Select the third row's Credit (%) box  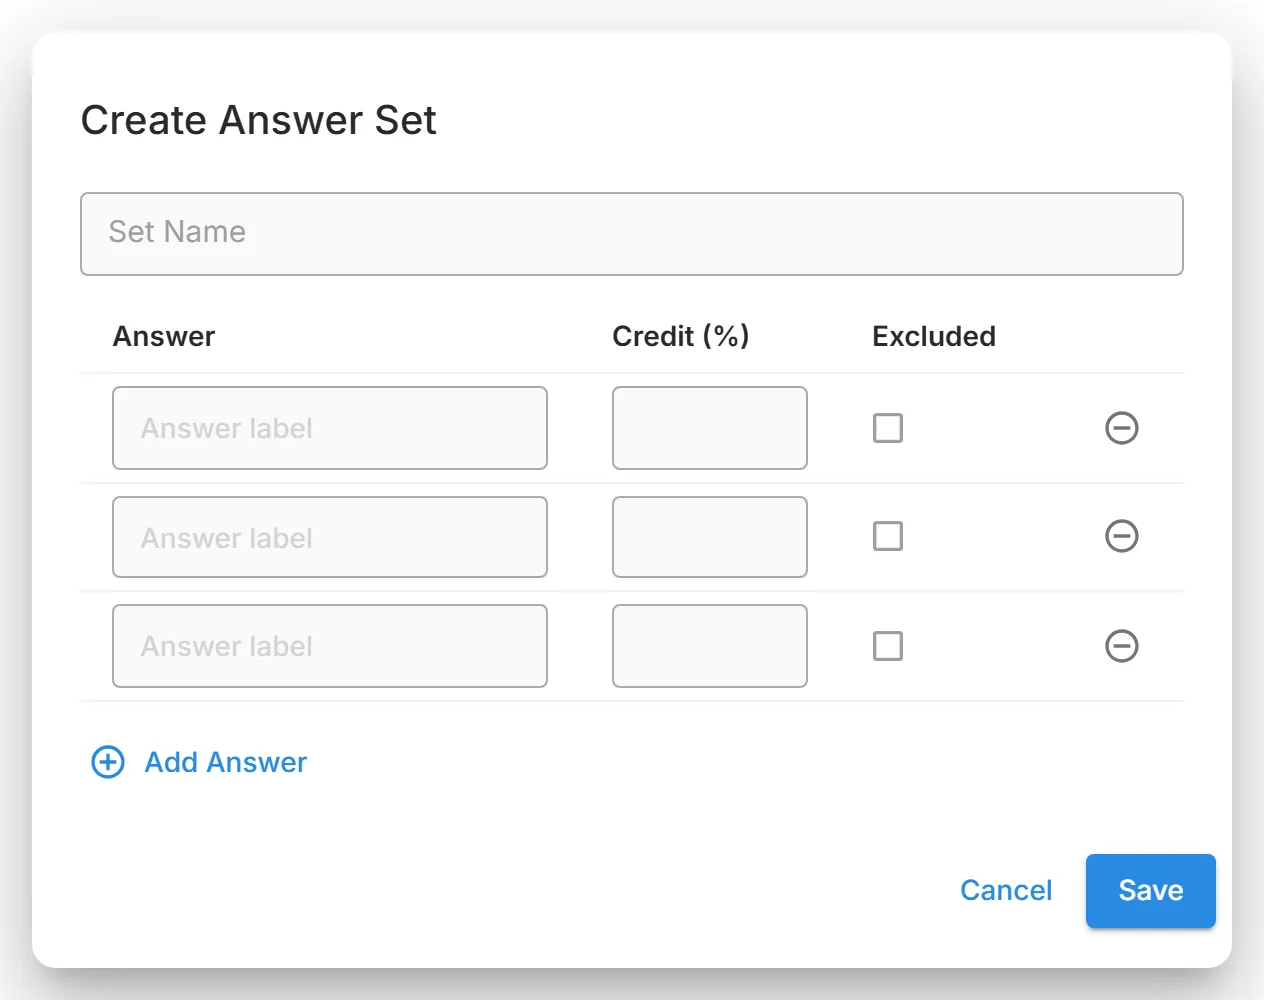tap(710, 646)
